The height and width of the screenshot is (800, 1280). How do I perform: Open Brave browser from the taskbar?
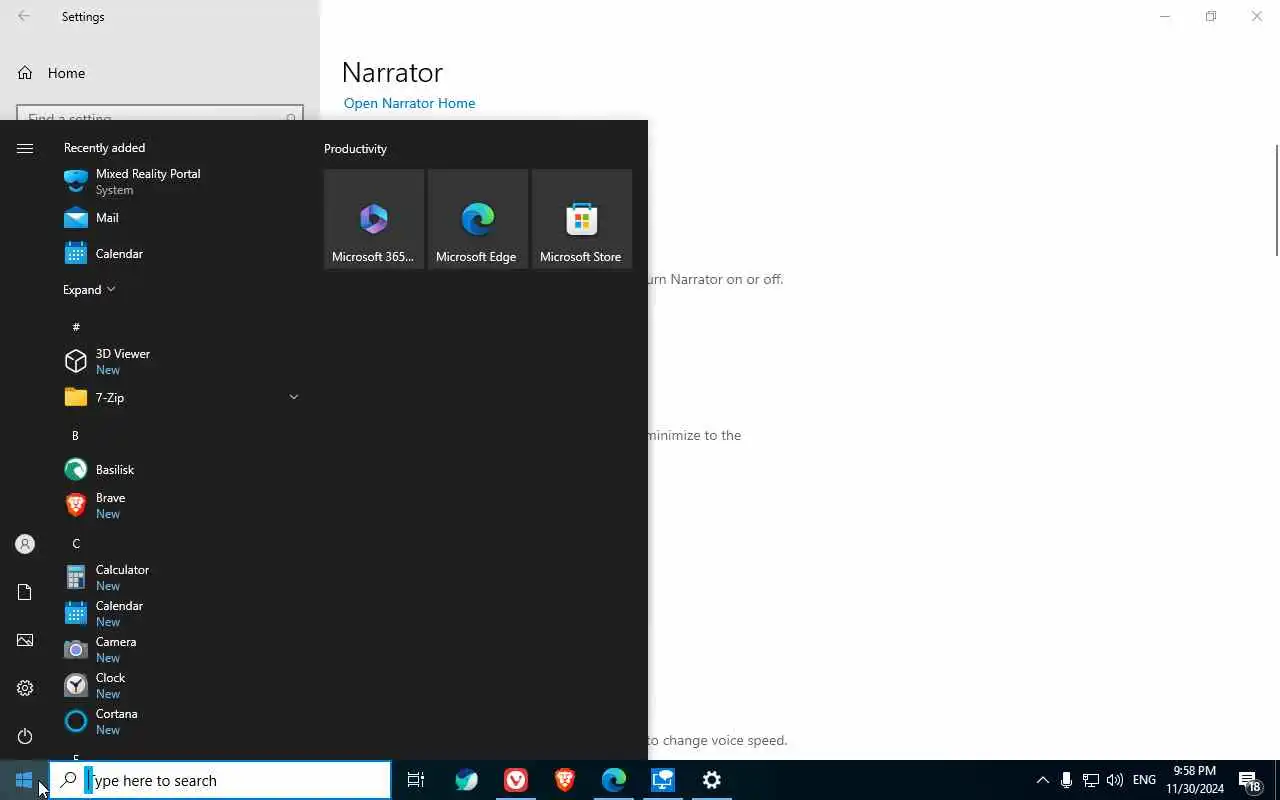[x=565, y=780]
